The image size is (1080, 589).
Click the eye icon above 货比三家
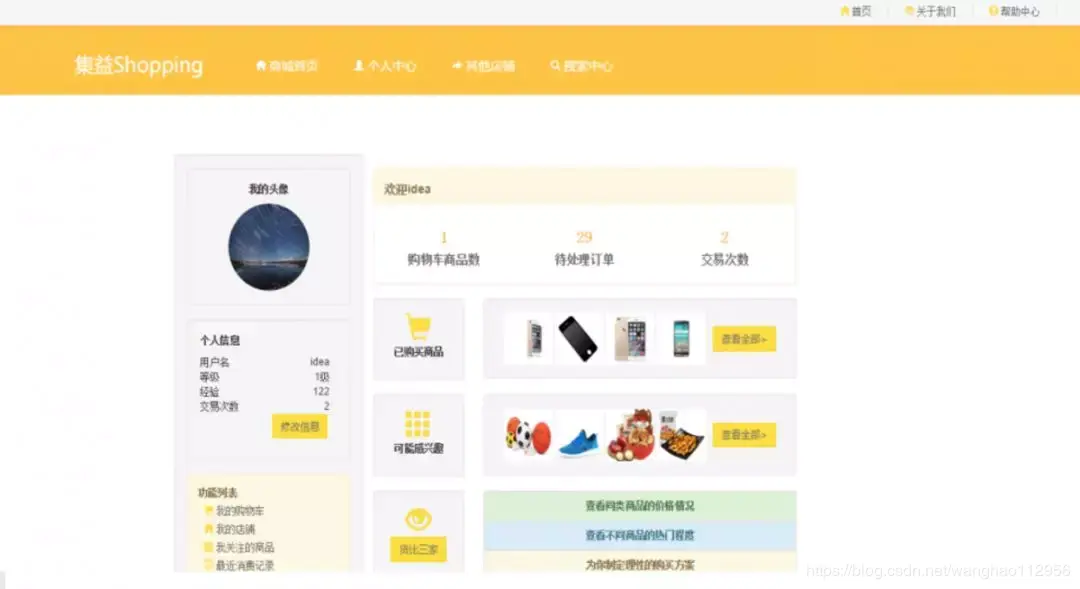(x=418, y=519)
